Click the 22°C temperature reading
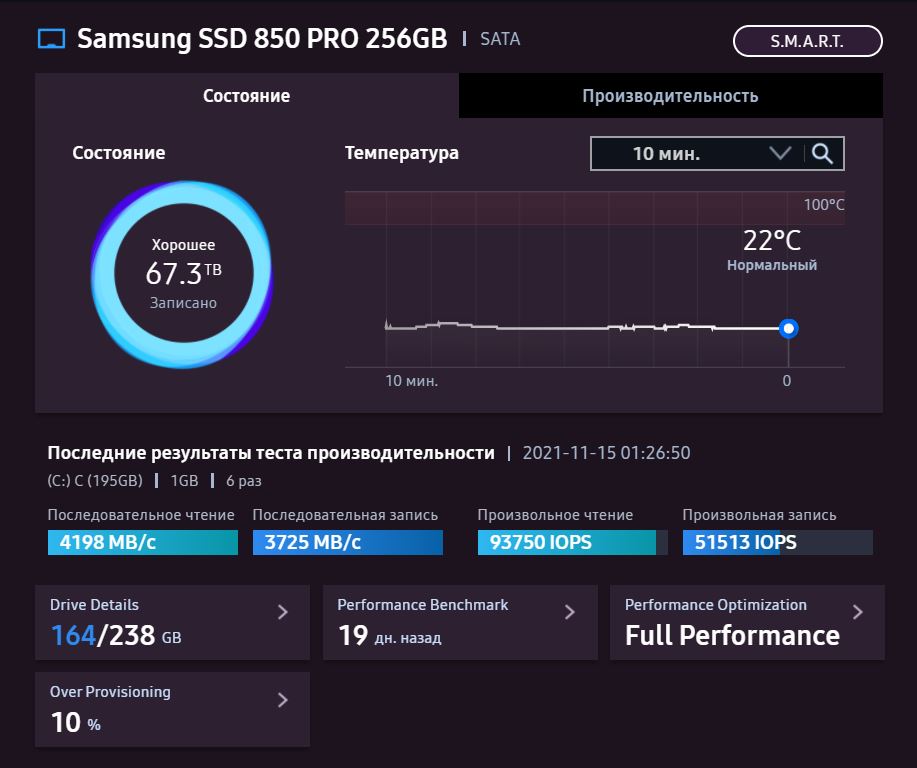The image size is (917, 768). tap(771, 241)
